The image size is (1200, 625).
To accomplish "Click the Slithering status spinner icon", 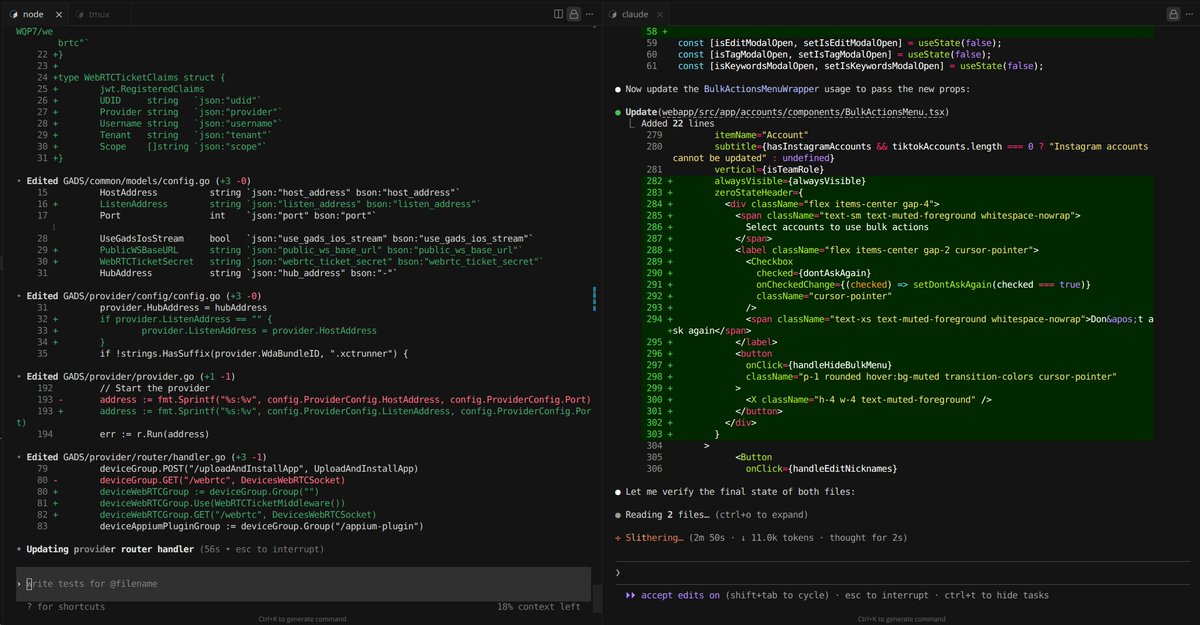I will [x=620, y=537].
